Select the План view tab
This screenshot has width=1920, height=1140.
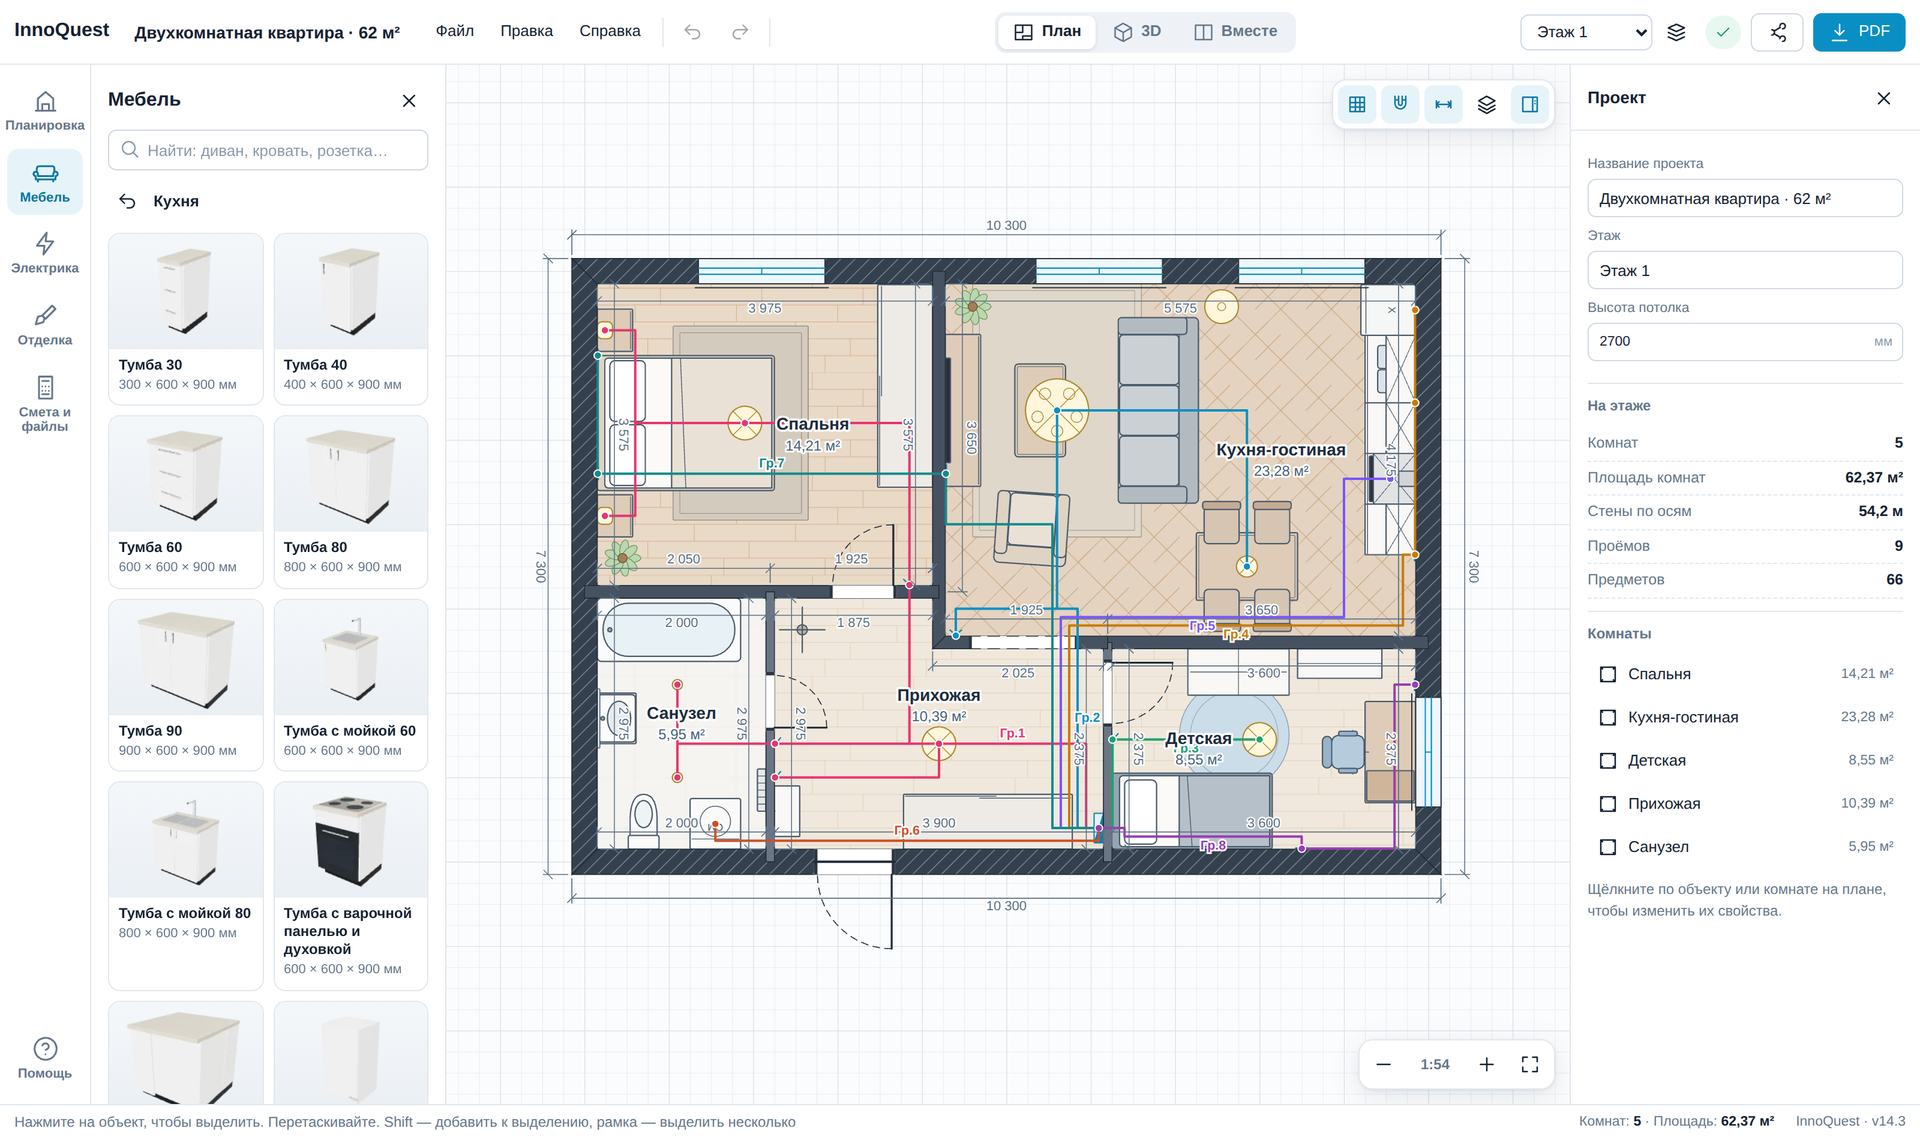click(x=1048, y=31)
